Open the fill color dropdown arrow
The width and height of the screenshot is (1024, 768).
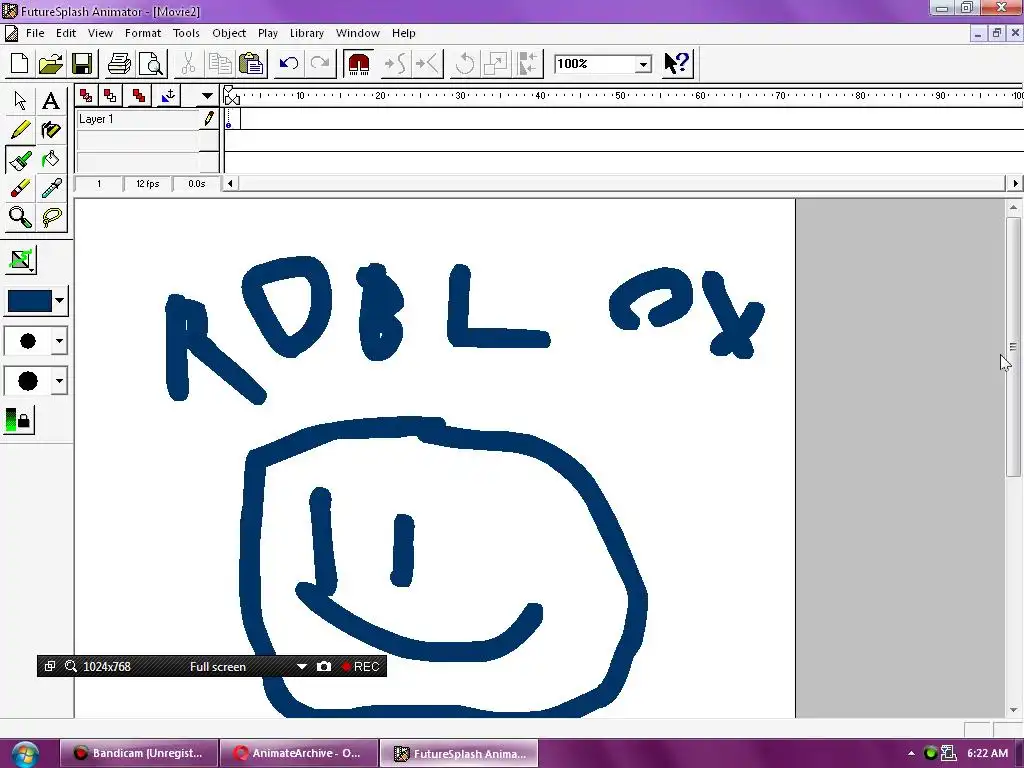tap(59, 301)
